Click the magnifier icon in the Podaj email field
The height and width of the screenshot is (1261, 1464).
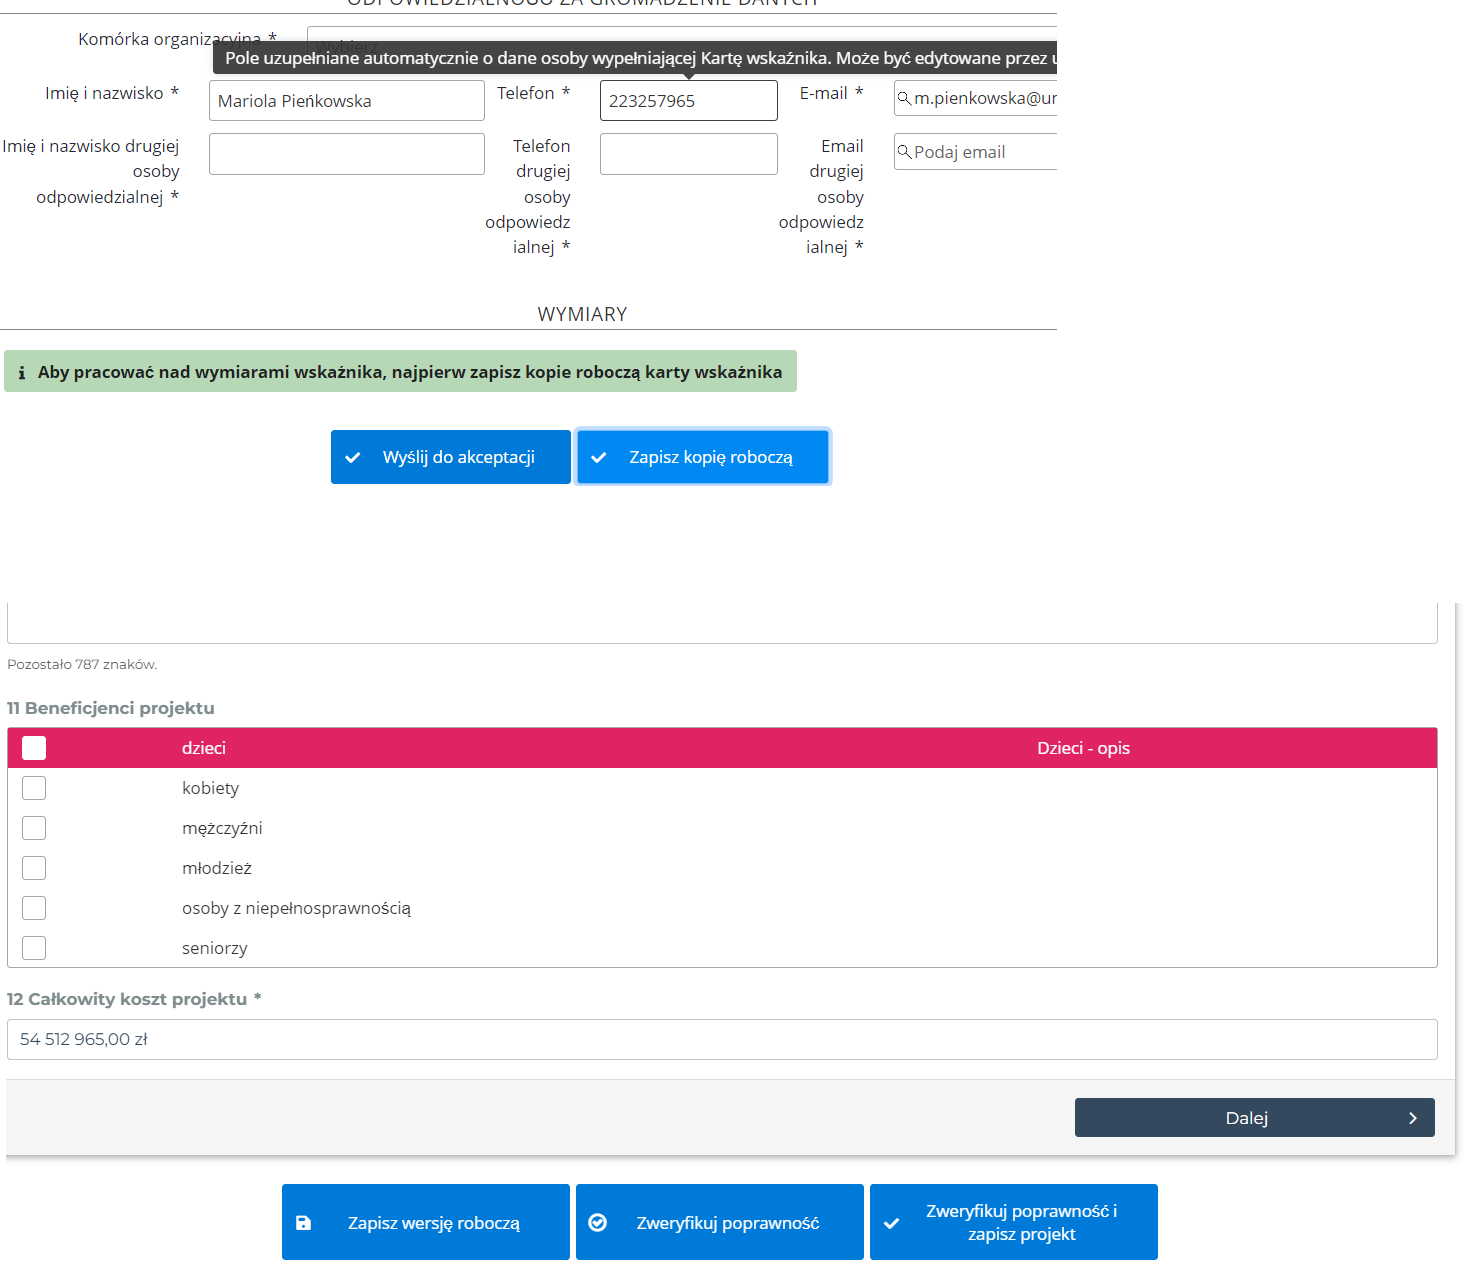(x=904, y=152)
